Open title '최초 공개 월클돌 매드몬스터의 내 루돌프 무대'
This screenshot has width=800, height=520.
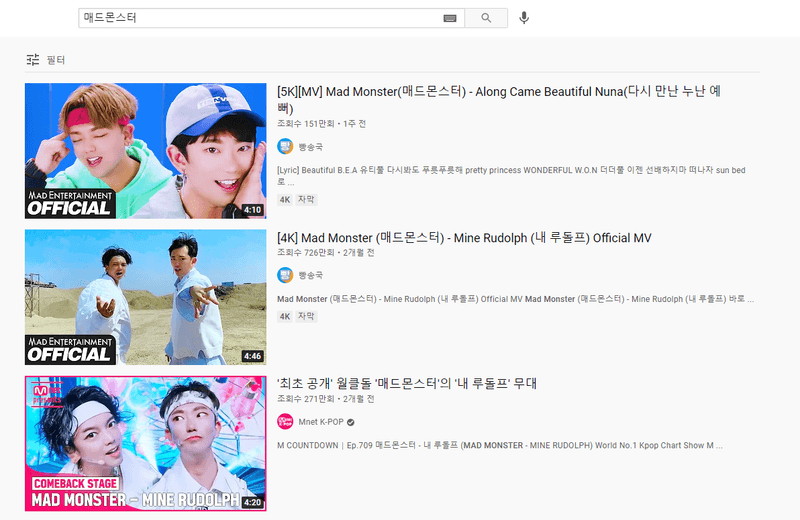pyautogui.click(x=407, y=383)
